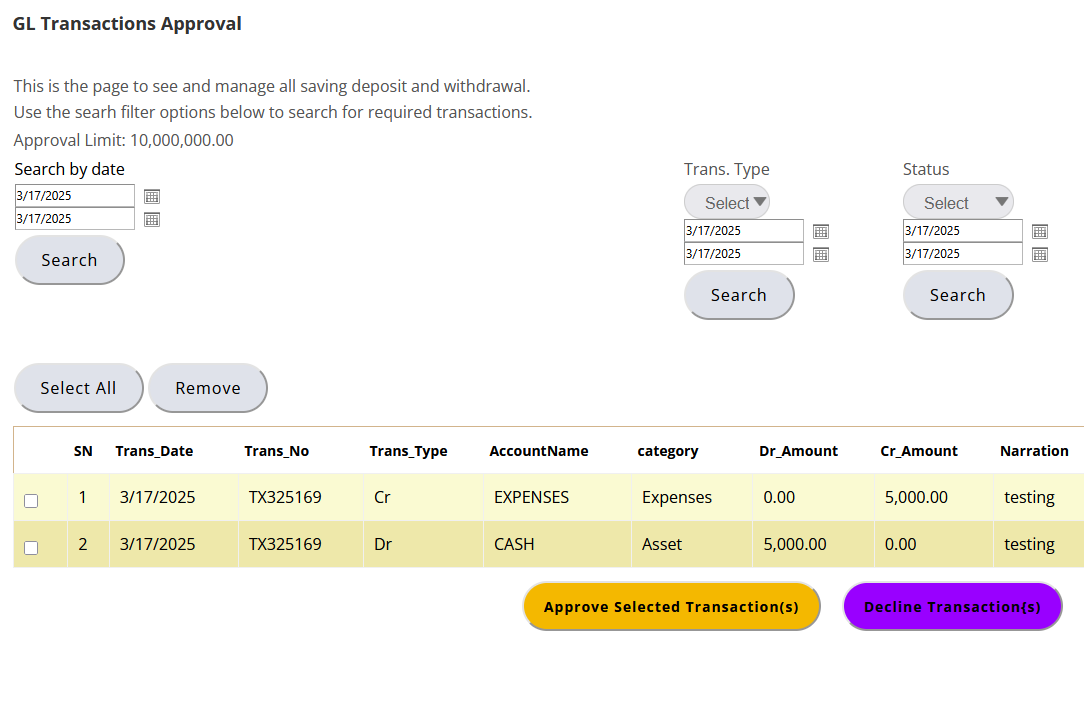Expand the Trans. Type Select dropdown

pyautogui.click(x=727, y=202)
